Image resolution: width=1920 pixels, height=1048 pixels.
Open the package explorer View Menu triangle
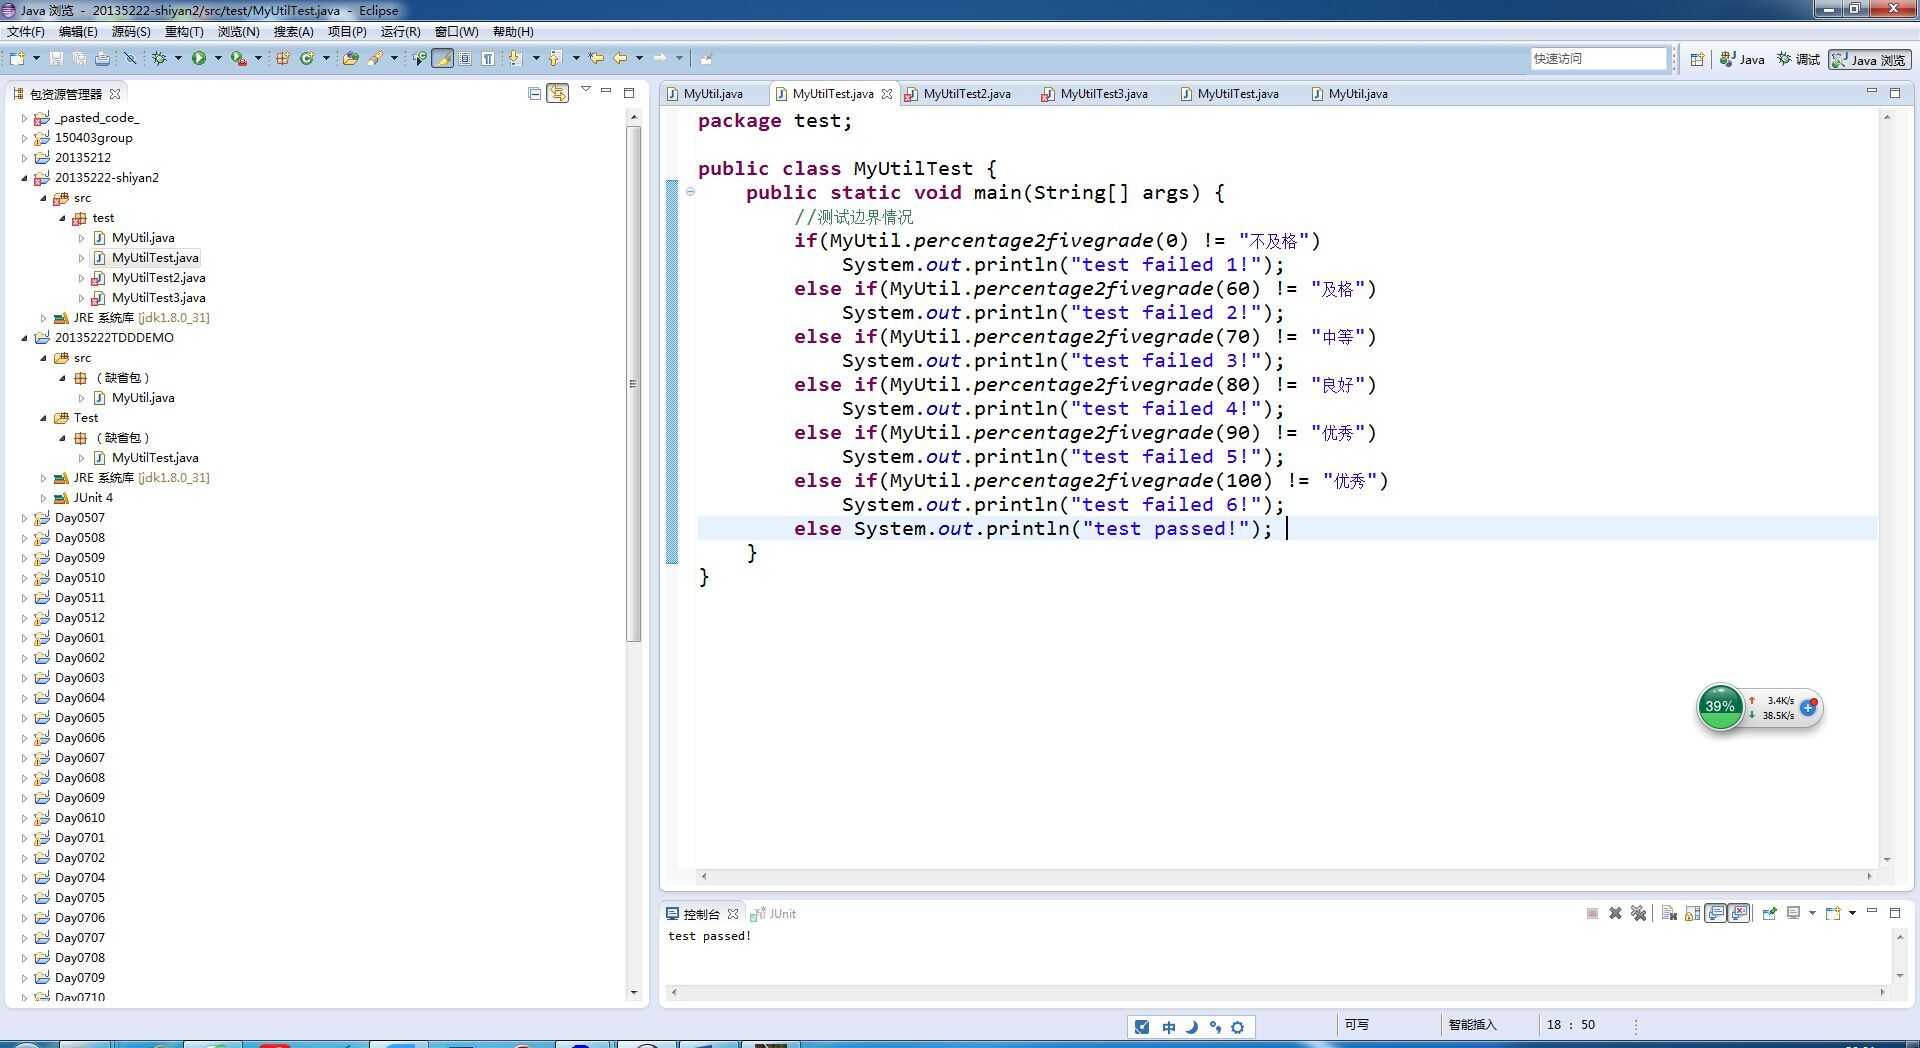586,90
